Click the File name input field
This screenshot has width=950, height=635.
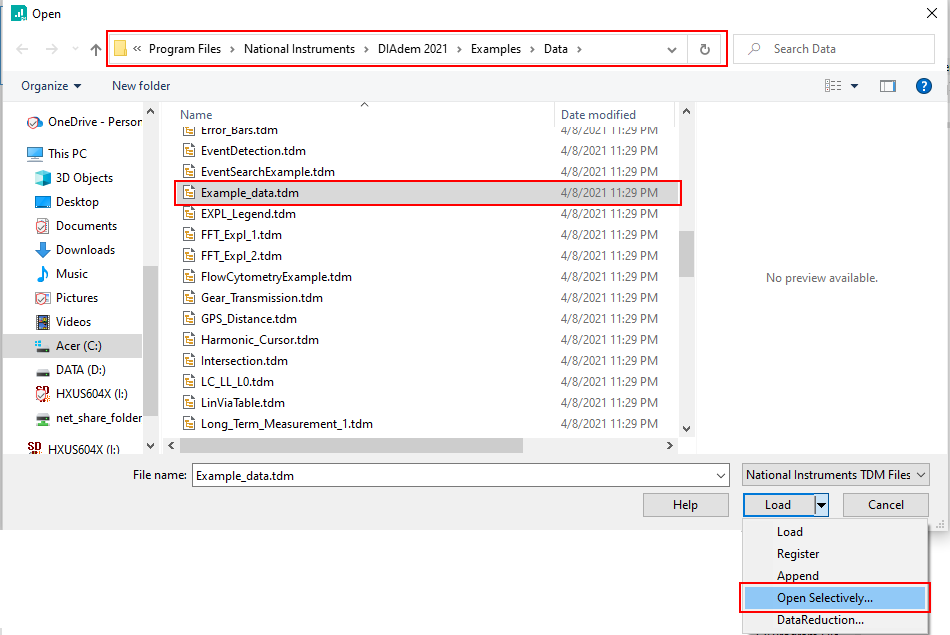point(460,476)
